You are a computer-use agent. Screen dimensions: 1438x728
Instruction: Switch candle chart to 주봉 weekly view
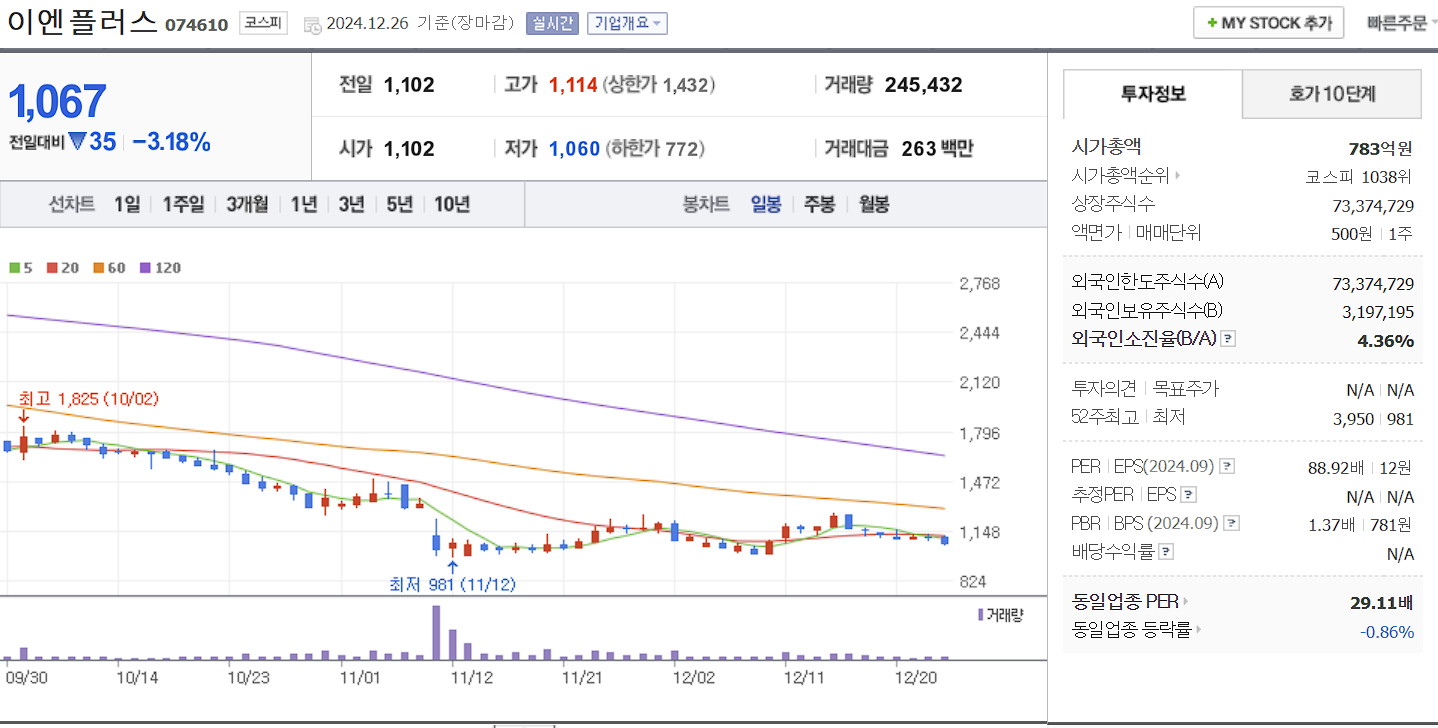tap(818, 203)
